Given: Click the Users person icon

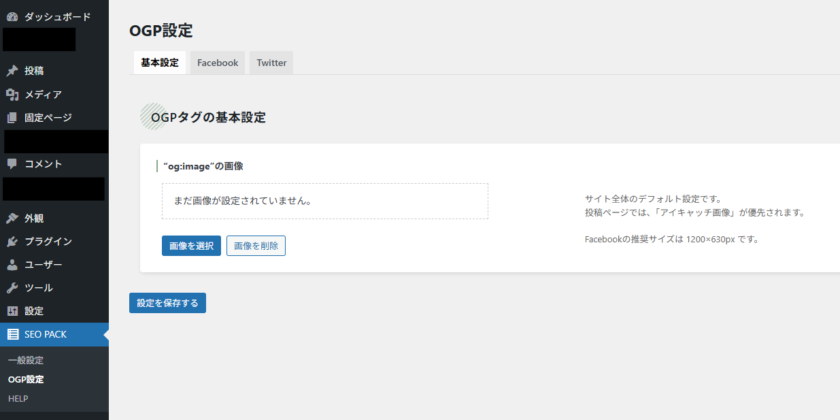Looking at the screenshot, I should pyautogui.click(x=12, y=265).
